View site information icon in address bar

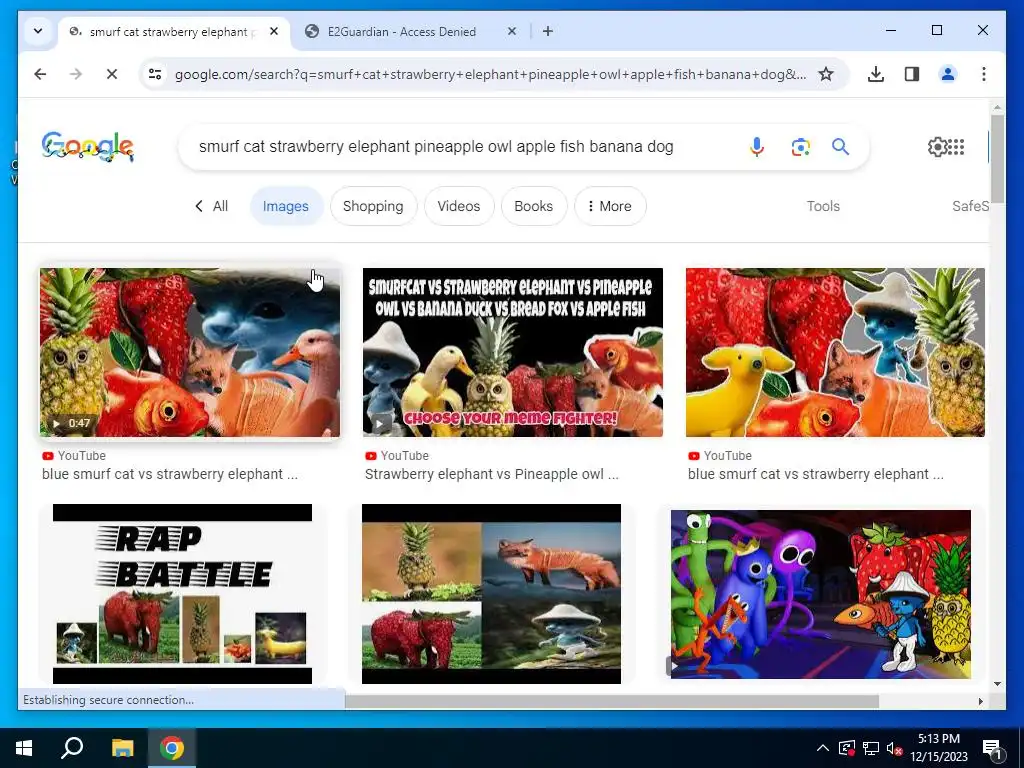[155, 74]
